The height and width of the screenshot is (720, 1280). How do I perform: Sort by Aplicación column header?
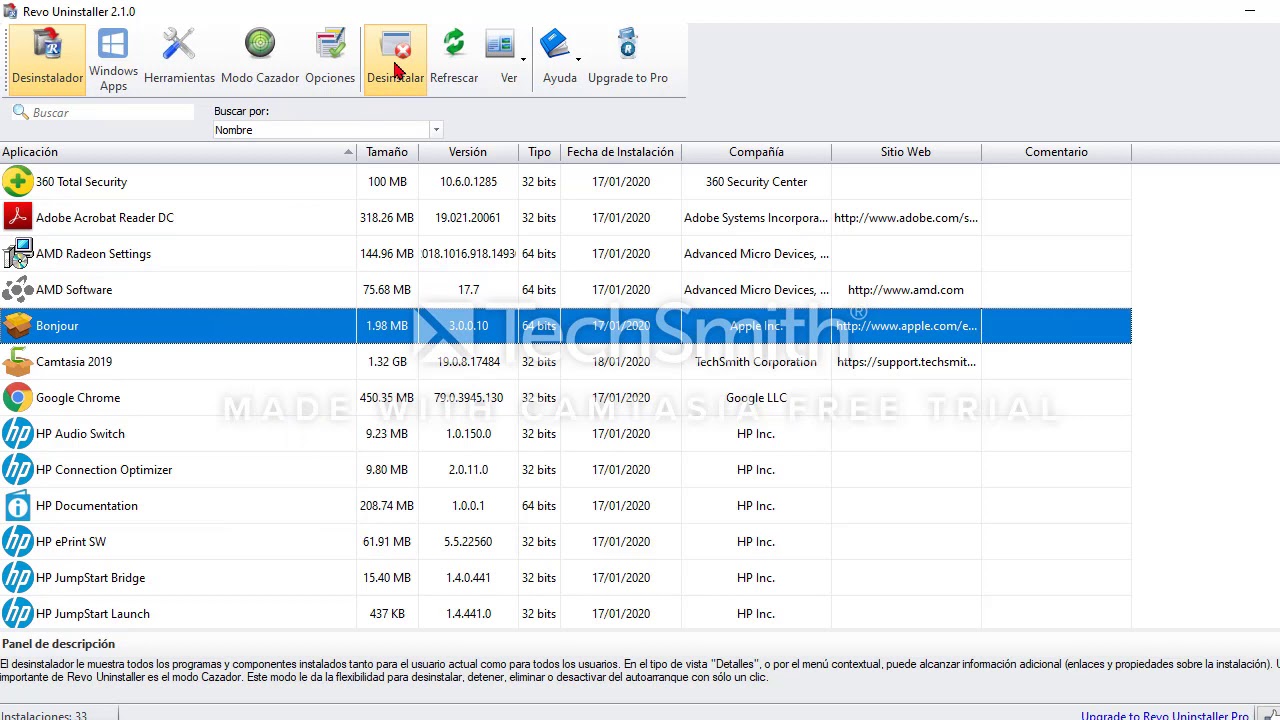[178, 152]
